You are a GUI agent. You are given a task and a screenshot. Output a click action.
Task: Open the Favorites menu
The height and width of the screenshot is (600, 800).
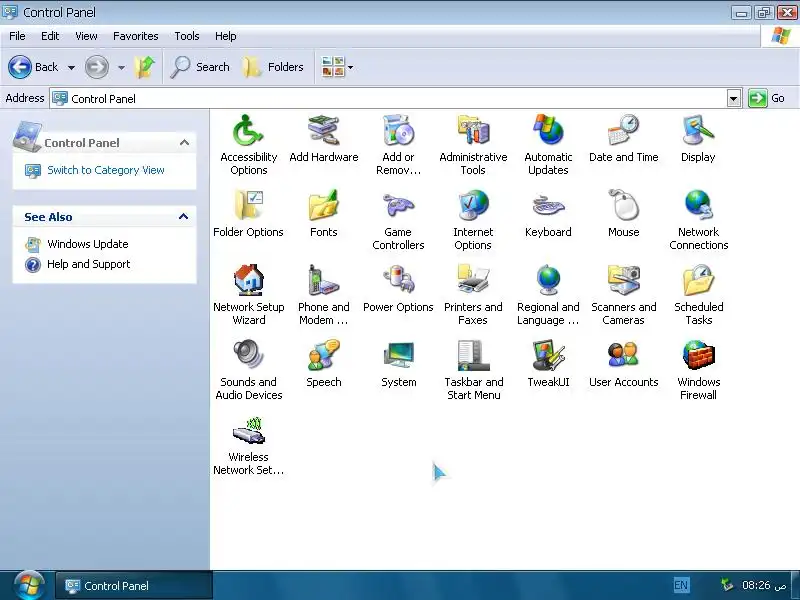tap(136, 36)
